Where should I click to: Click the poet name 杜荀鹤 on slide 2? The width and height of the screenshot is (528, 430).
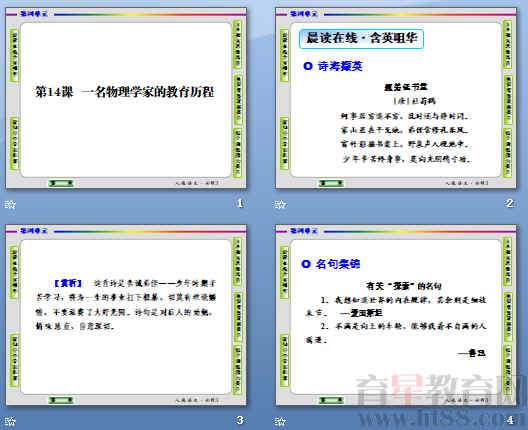pyautogui.click(x=424, y=101)
